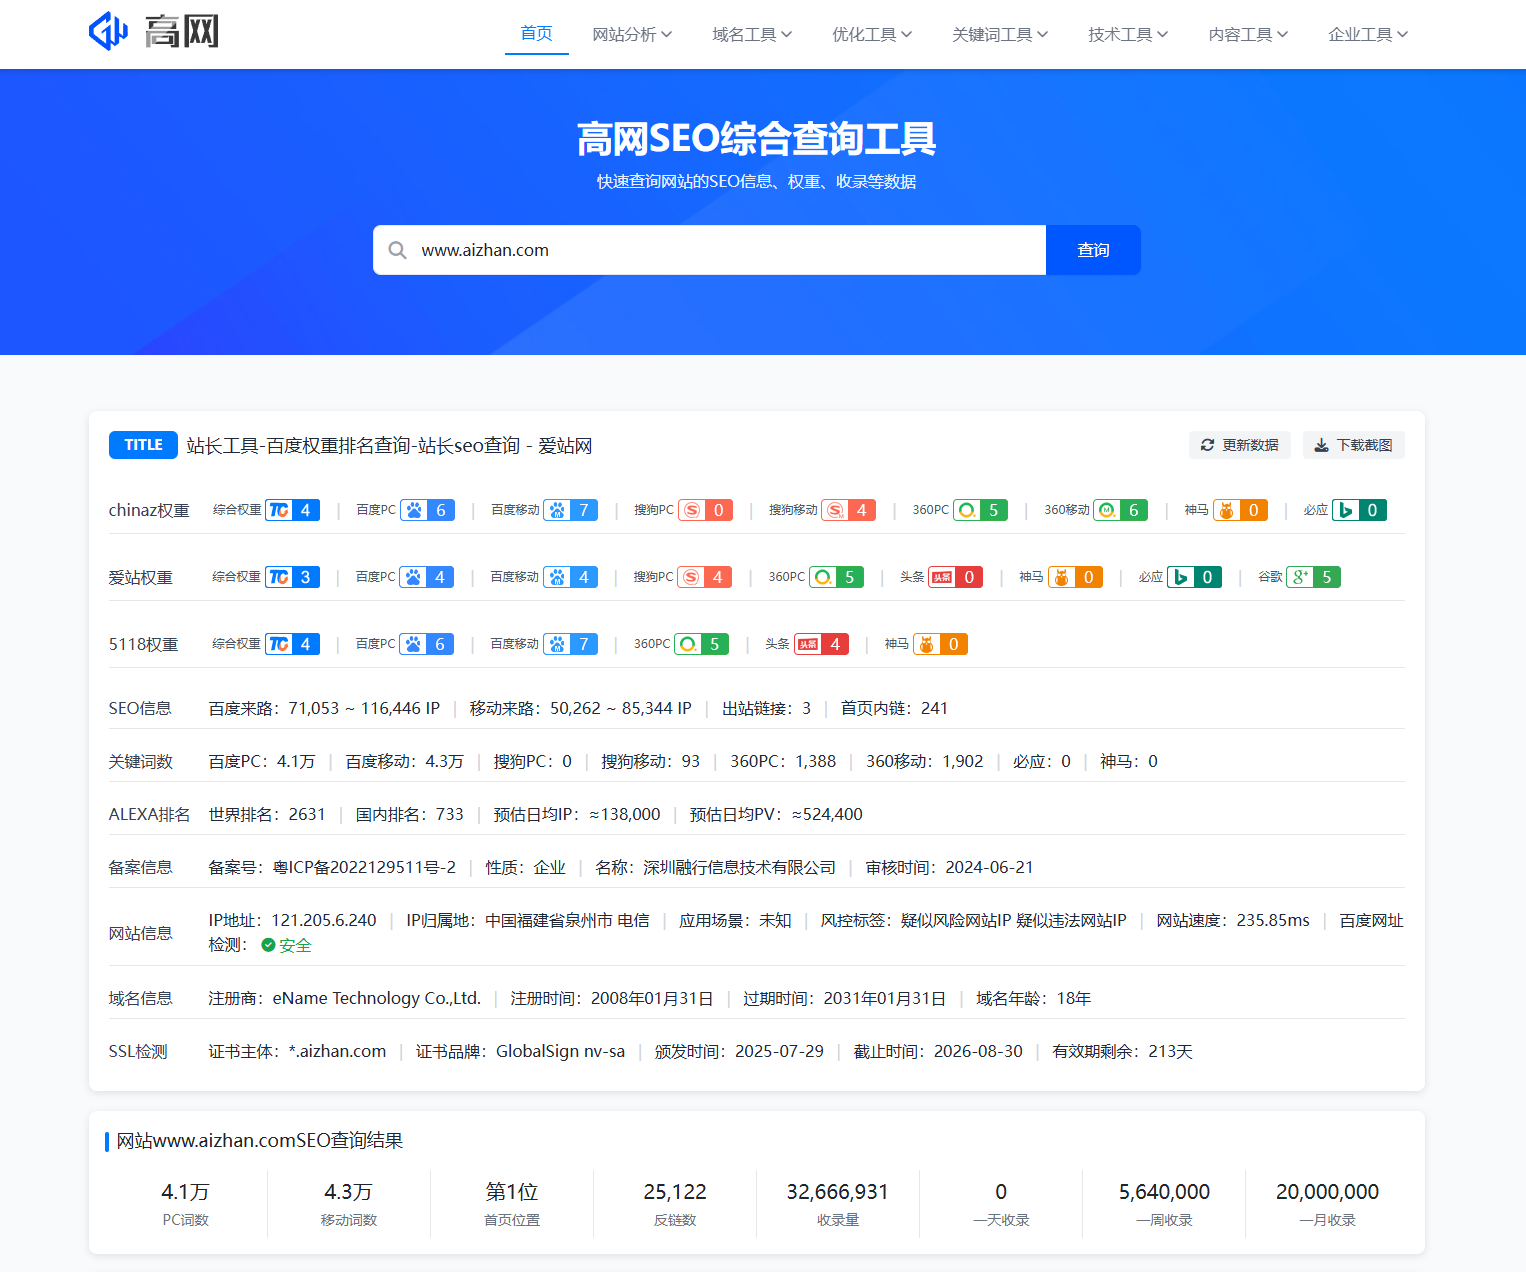The image size is (1526, 1272).
Task: Click the 更新数据 button
Action: 1239,445
